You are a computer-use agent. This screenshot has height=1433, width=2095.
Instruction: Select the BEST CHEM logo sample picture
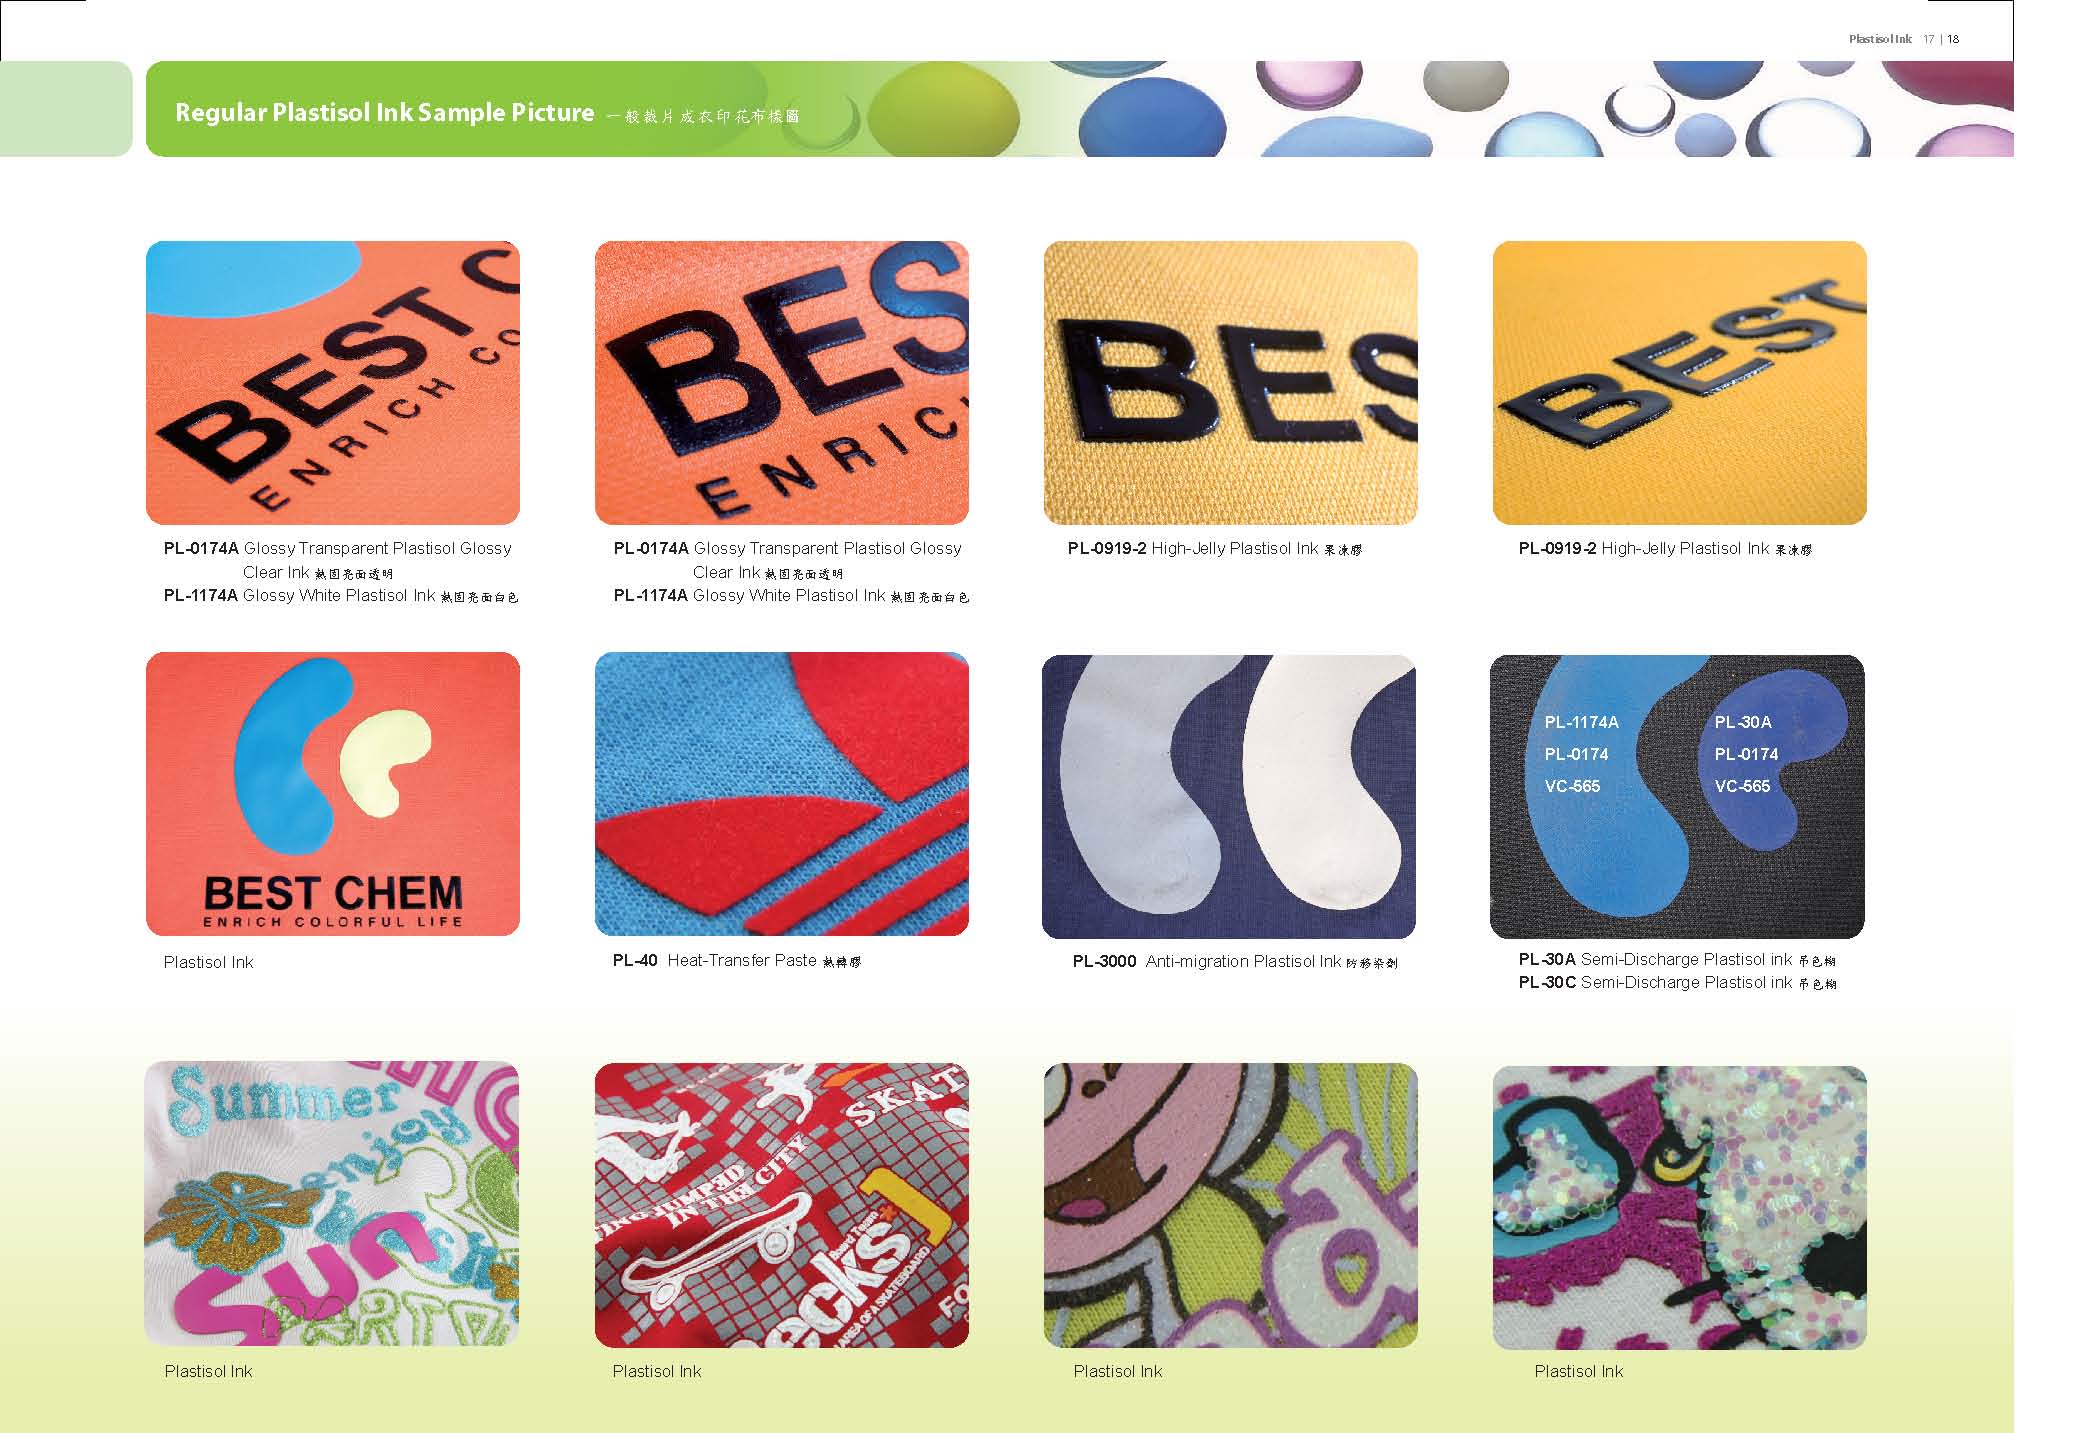click(333, 794)
